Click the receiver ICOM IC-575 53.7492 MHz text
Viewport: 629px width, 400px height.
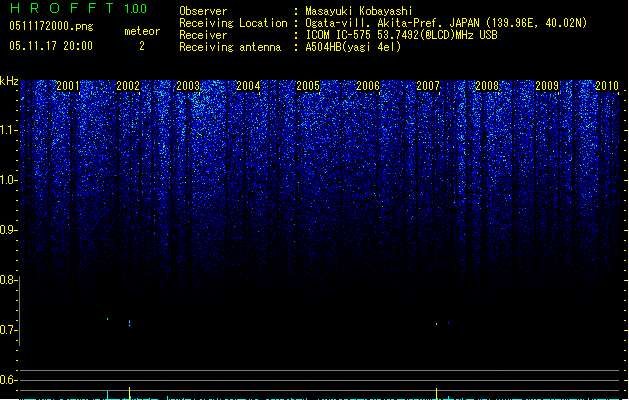[x=401, y=35]
